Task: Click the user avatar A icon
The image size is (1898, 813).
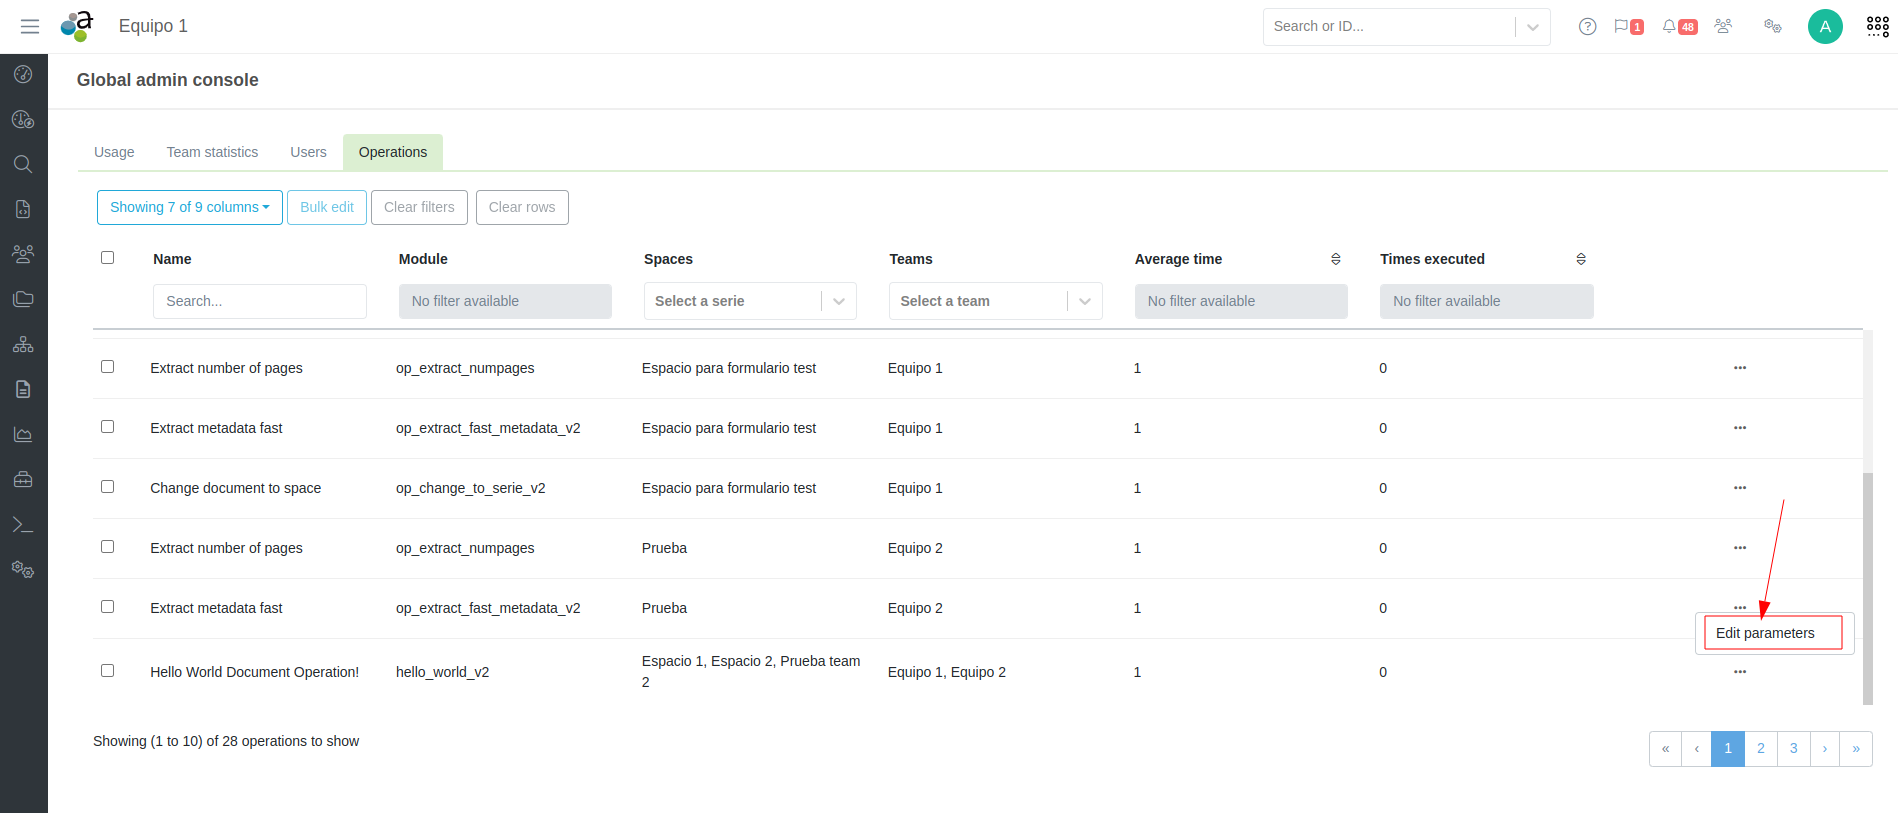Action: 1824,26
